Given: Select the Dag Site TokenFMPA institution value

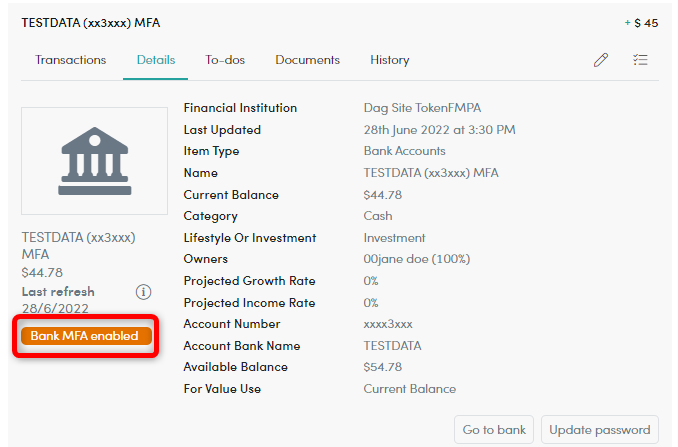Looking at the screenshot, I should point(425,108).
